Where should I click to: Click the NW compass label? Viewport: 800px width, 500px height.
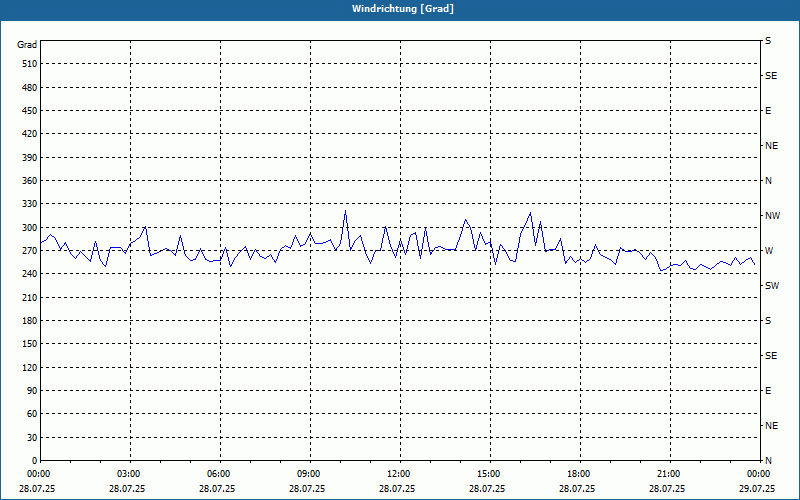pos(772,216)
